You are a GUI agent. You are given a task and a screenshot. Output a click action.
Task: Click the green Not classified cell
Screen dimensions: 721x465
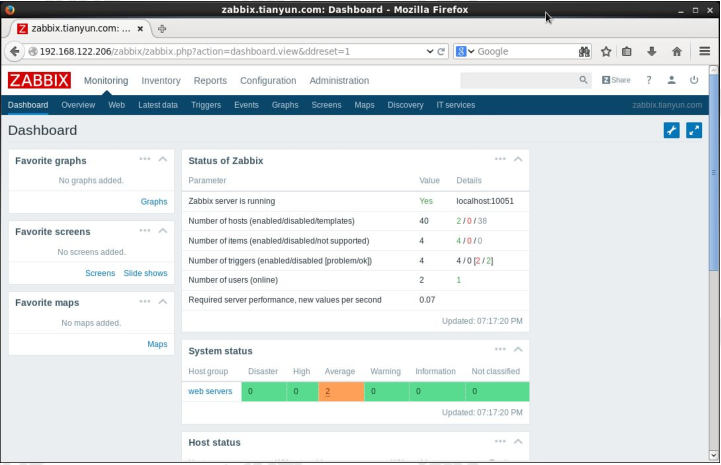[x=498, y=391]
